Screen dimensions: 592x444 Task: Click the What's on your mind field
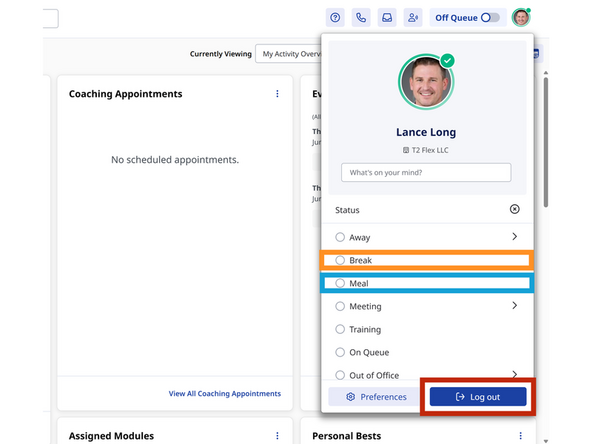click(x=426, y=173)
